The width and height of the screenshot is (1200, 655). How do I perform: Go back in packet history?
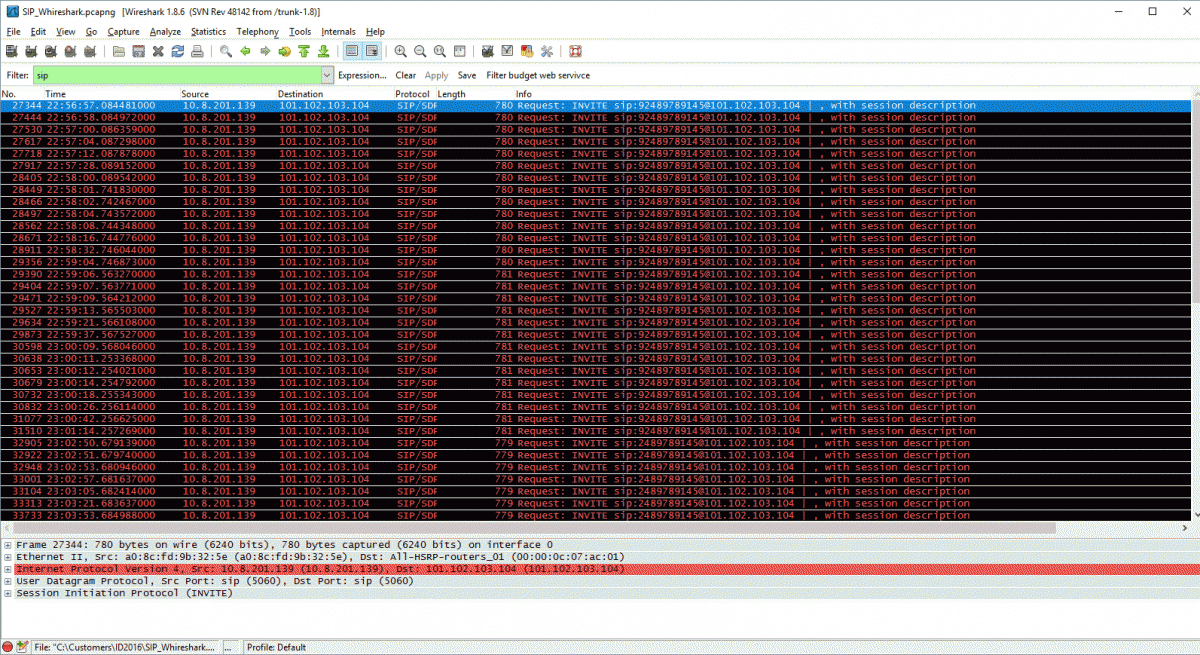[245, 51]
